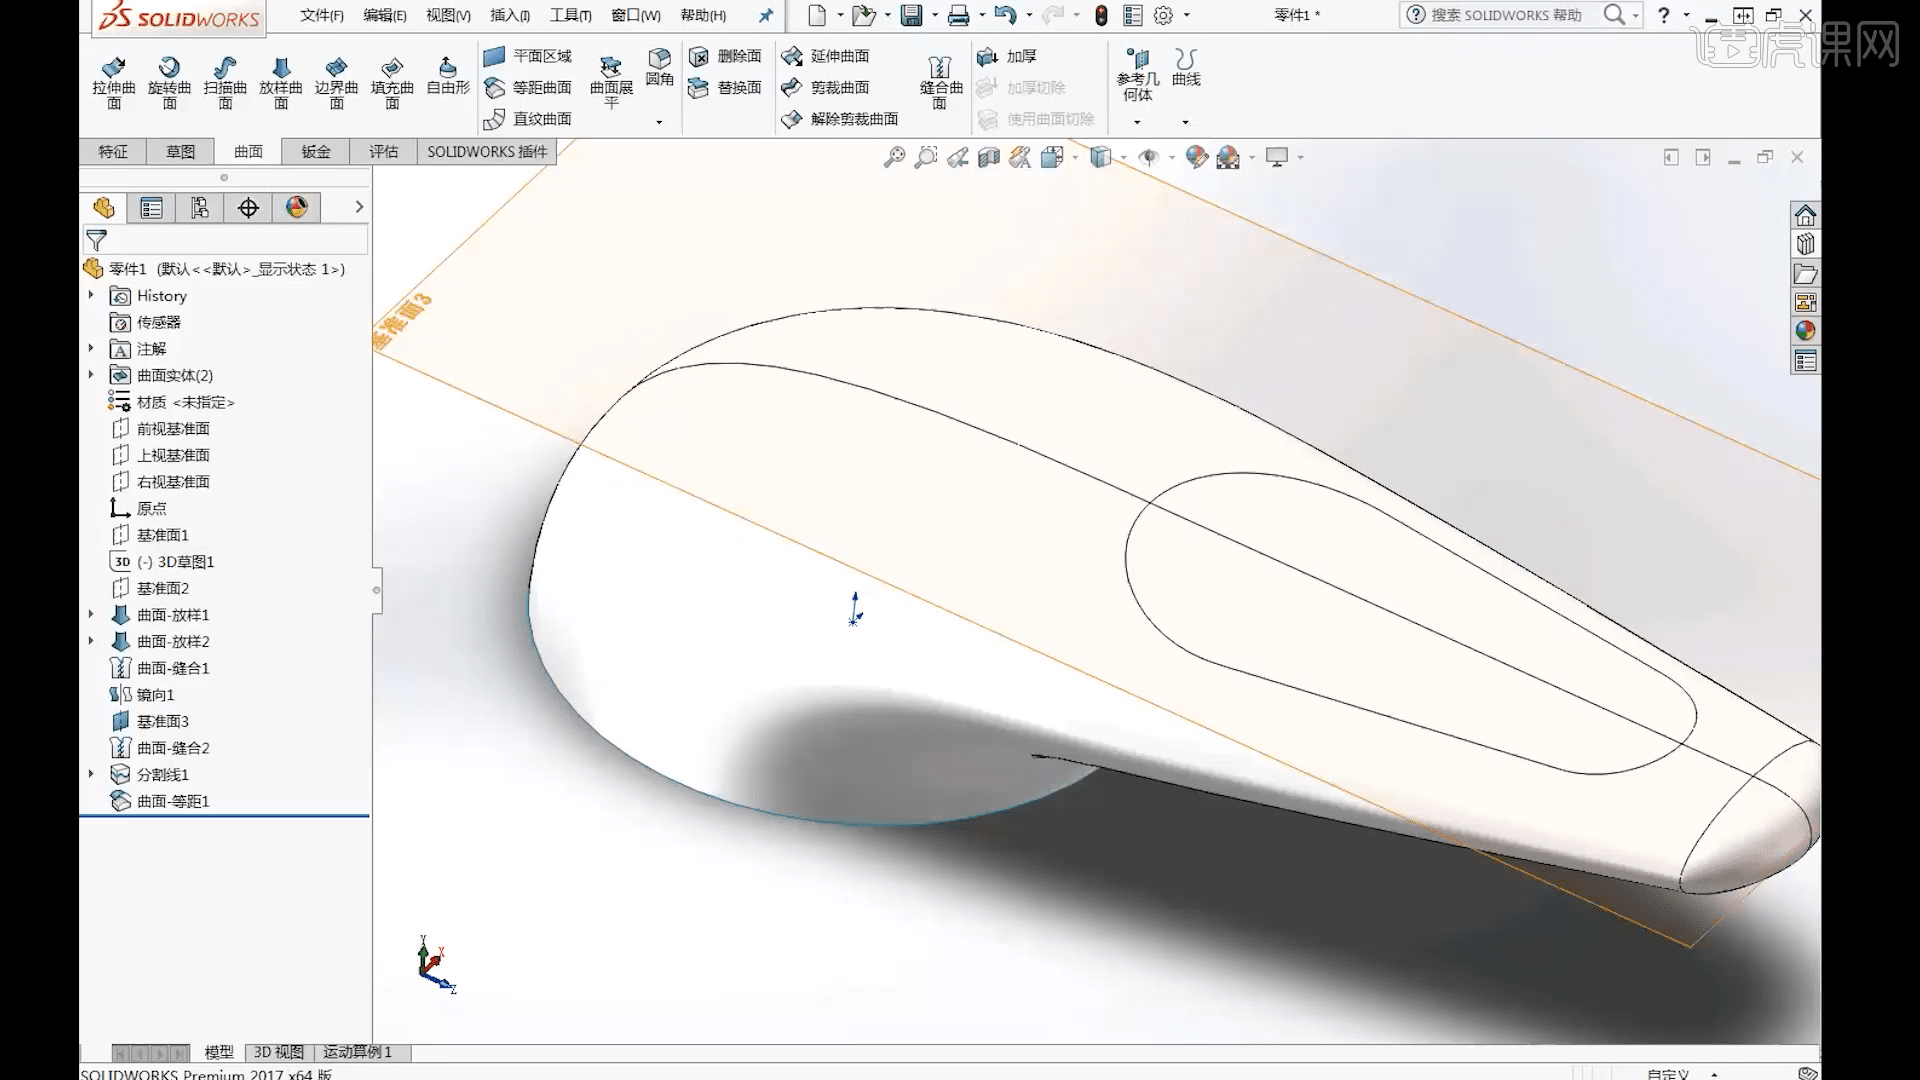
Task: Select the 缝合曲面 (Knit Surface) tool
Action: [938, 82]
